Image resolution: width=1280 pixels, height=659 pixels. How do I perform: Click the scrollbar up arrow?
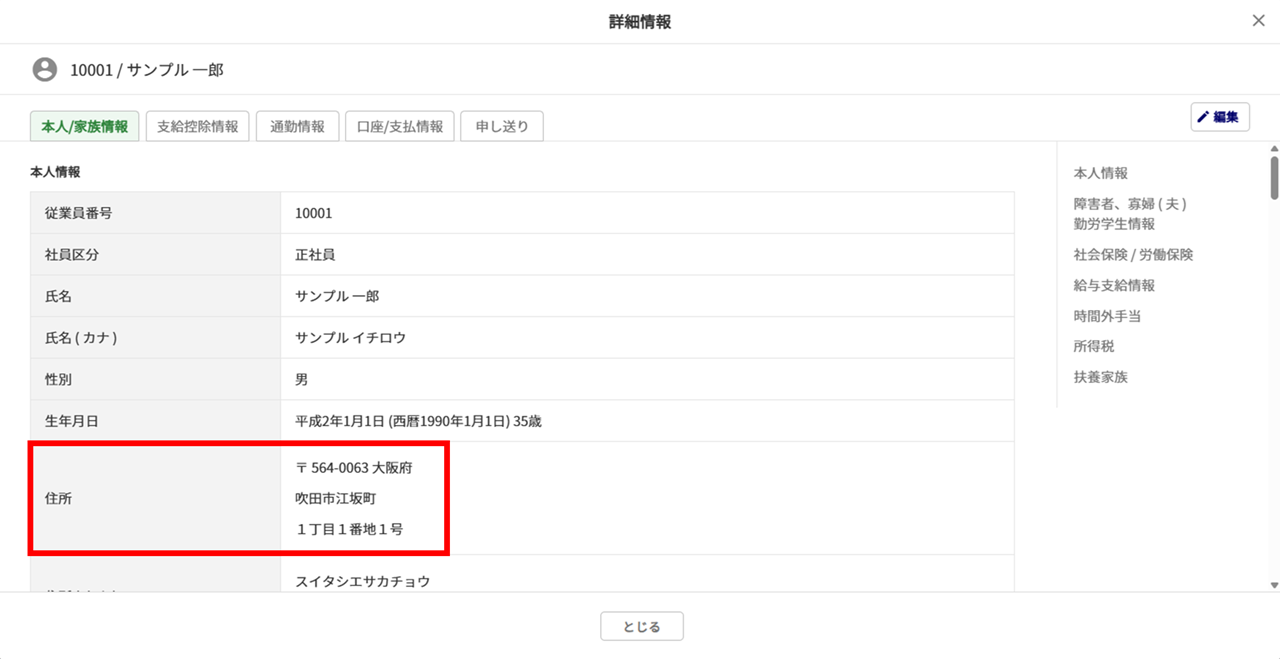pos(1274,148)
